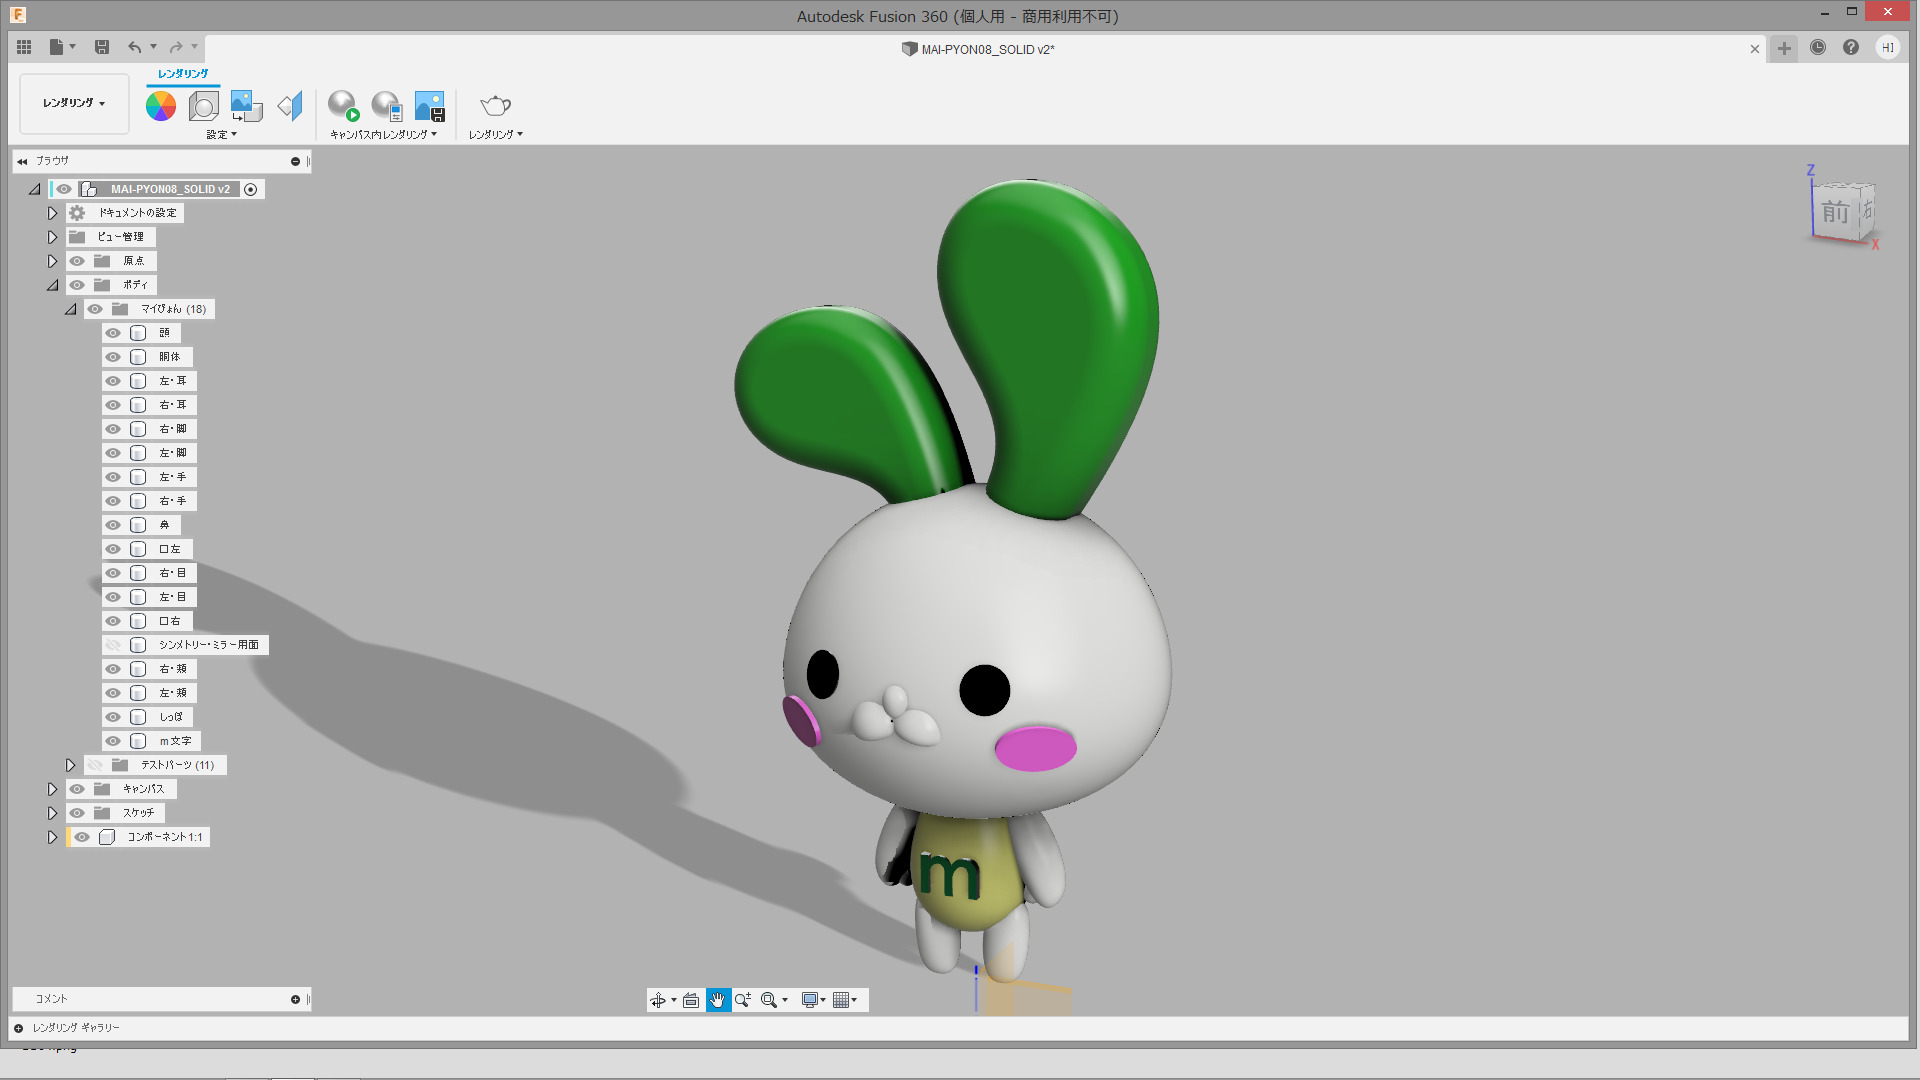Open the Appearance color wheel tool

pos(160,105)
